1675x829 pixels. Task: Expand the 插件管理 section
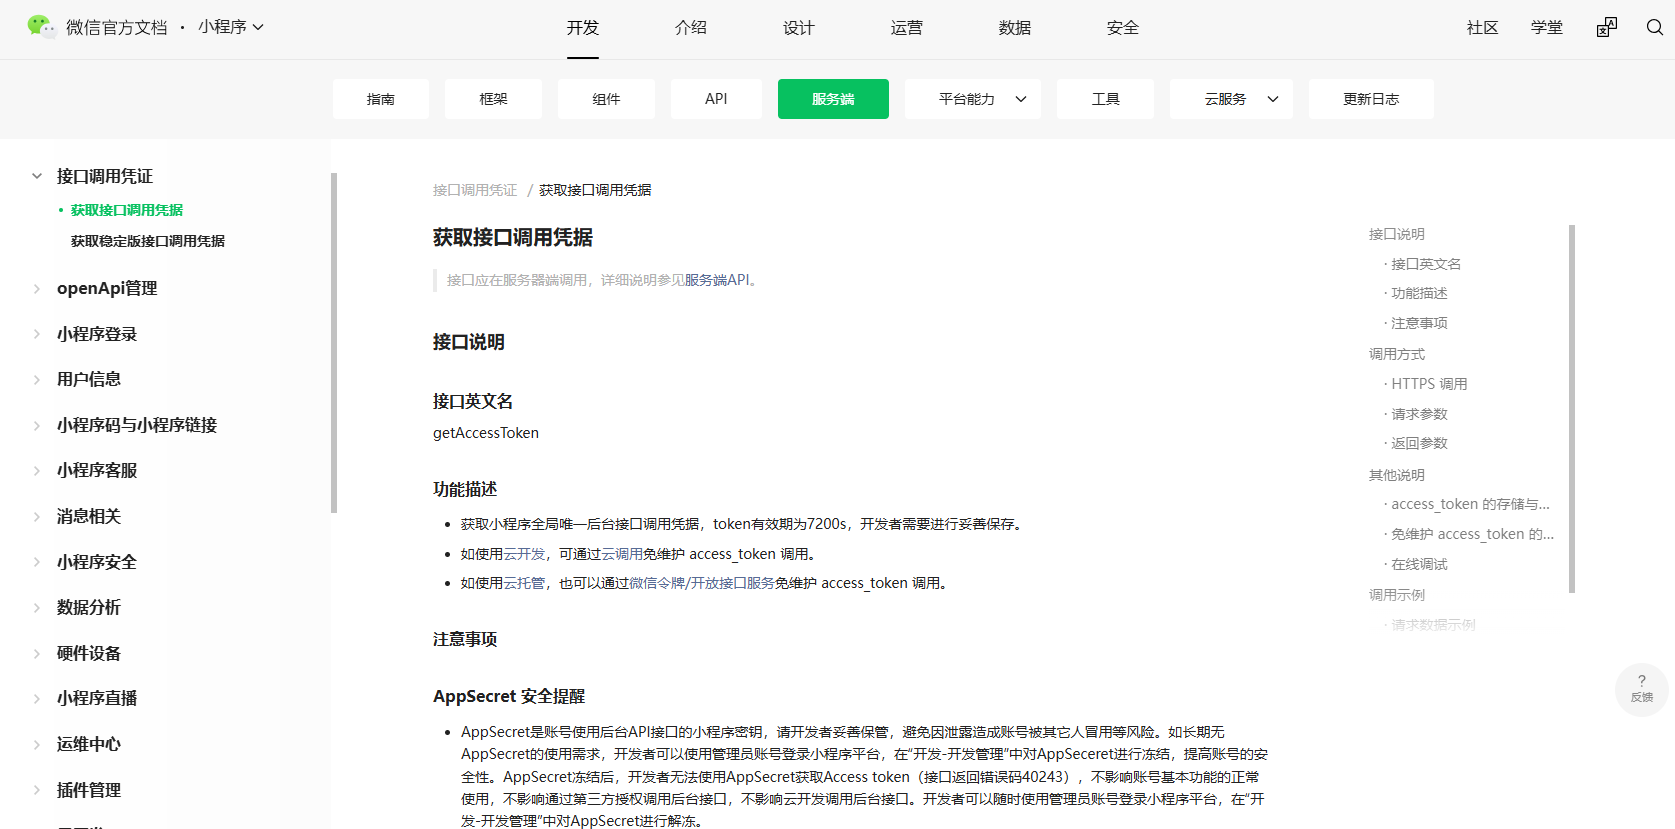click(x=37, y=790)
